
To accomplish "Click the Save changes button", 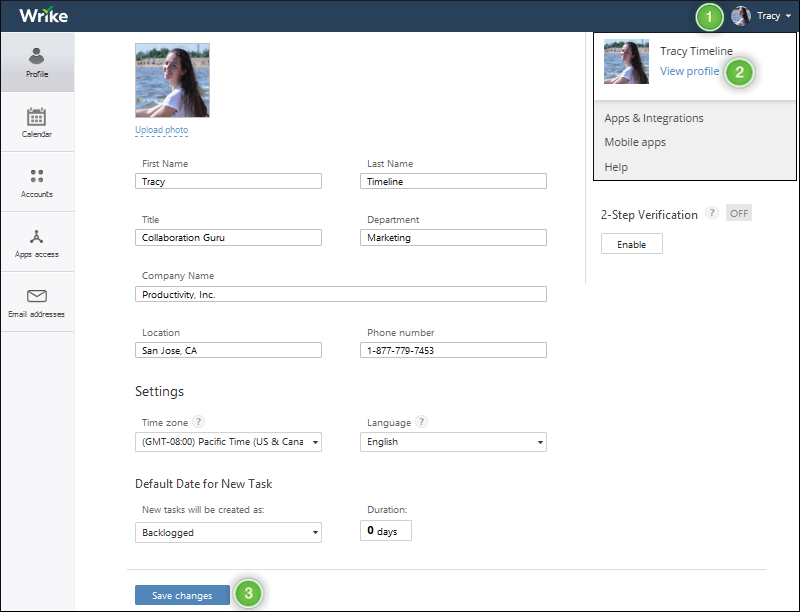I will tap(182, 595).
